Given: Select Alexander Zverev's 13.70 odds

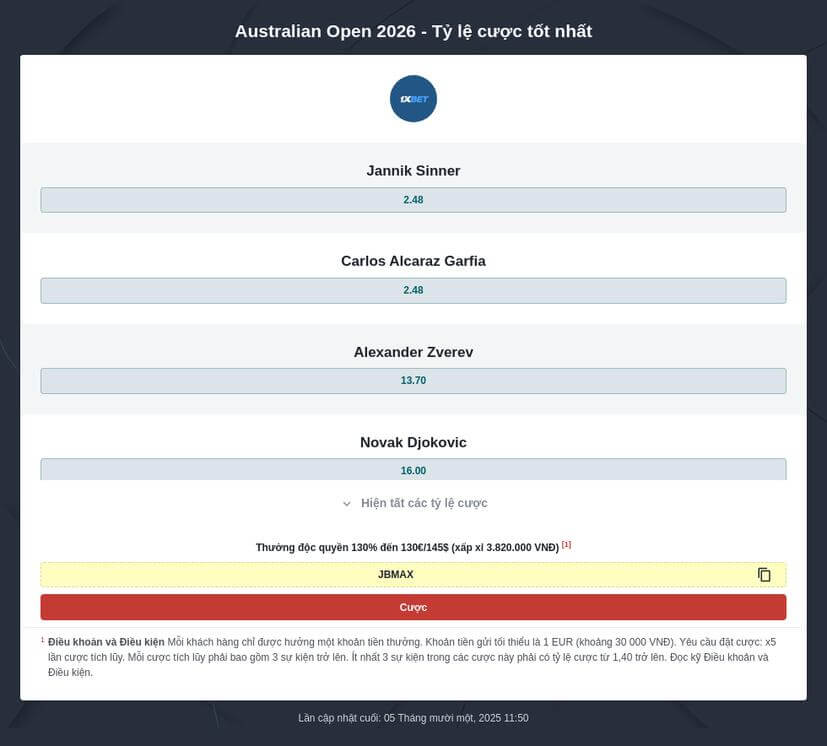Looking at the screenshot, I should pyautogui.click(x=413, y=380).
